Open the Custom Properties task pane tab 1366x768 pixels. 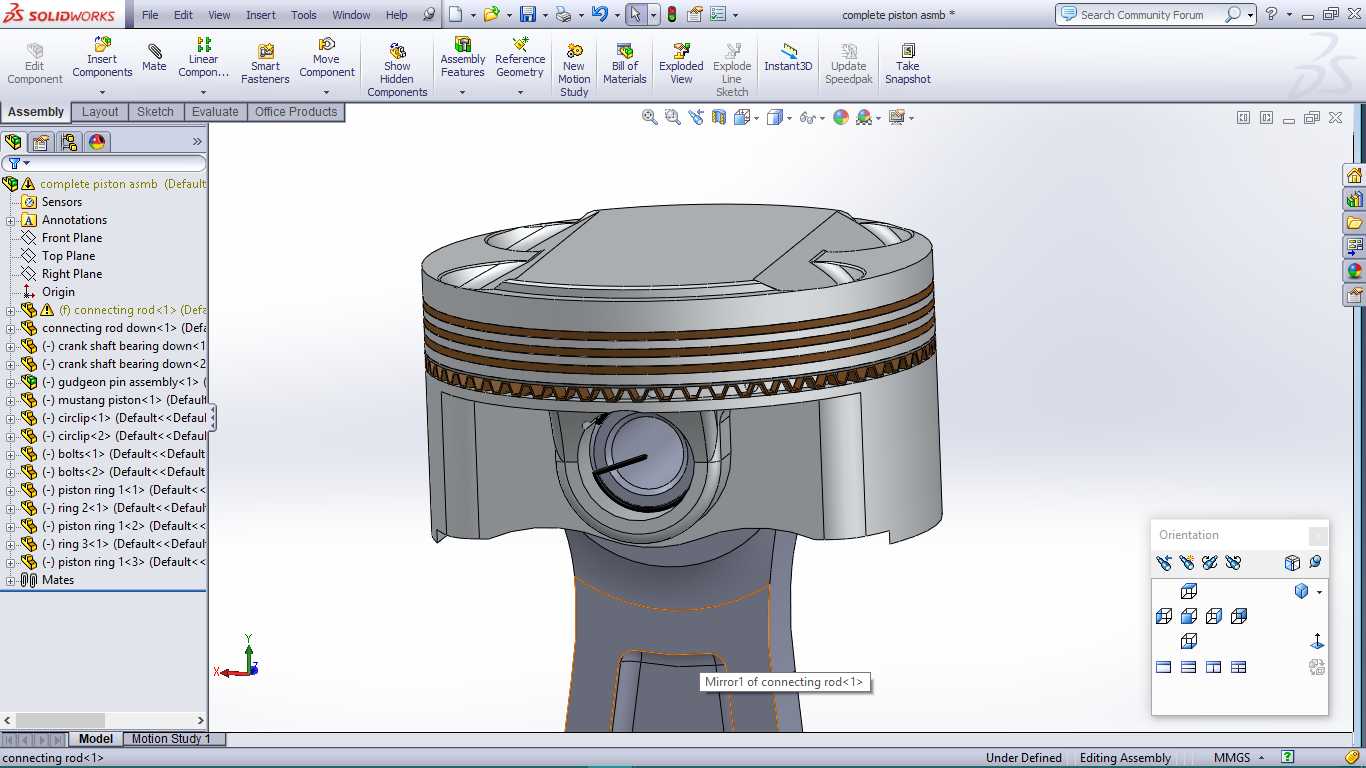(x=1355, y=295)
